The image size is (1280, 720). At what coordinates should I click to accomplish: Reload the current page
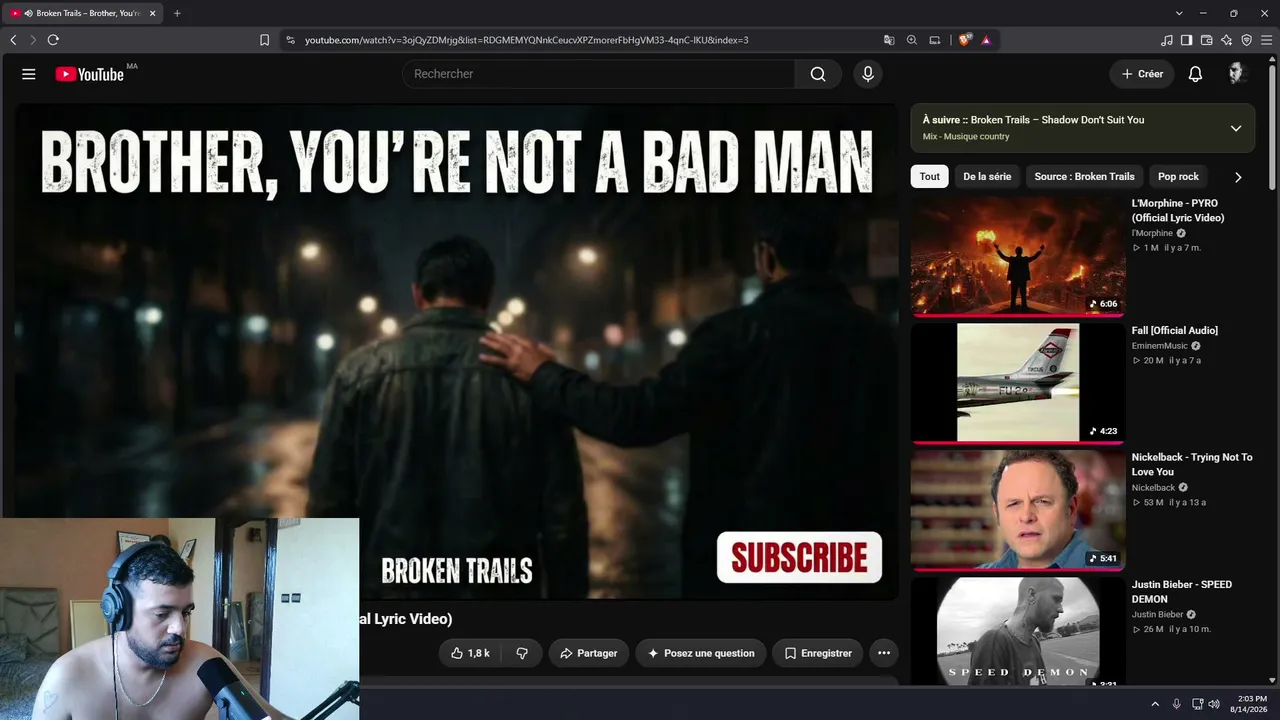point(53,40)
